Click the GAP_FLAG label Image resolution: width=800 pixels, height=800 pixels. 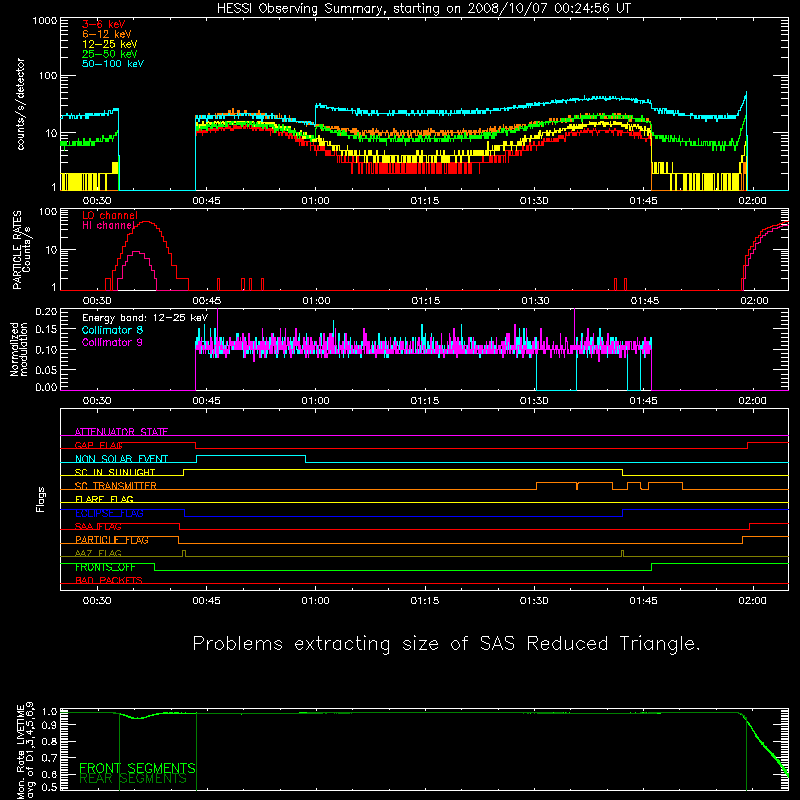tap(99, 445)
